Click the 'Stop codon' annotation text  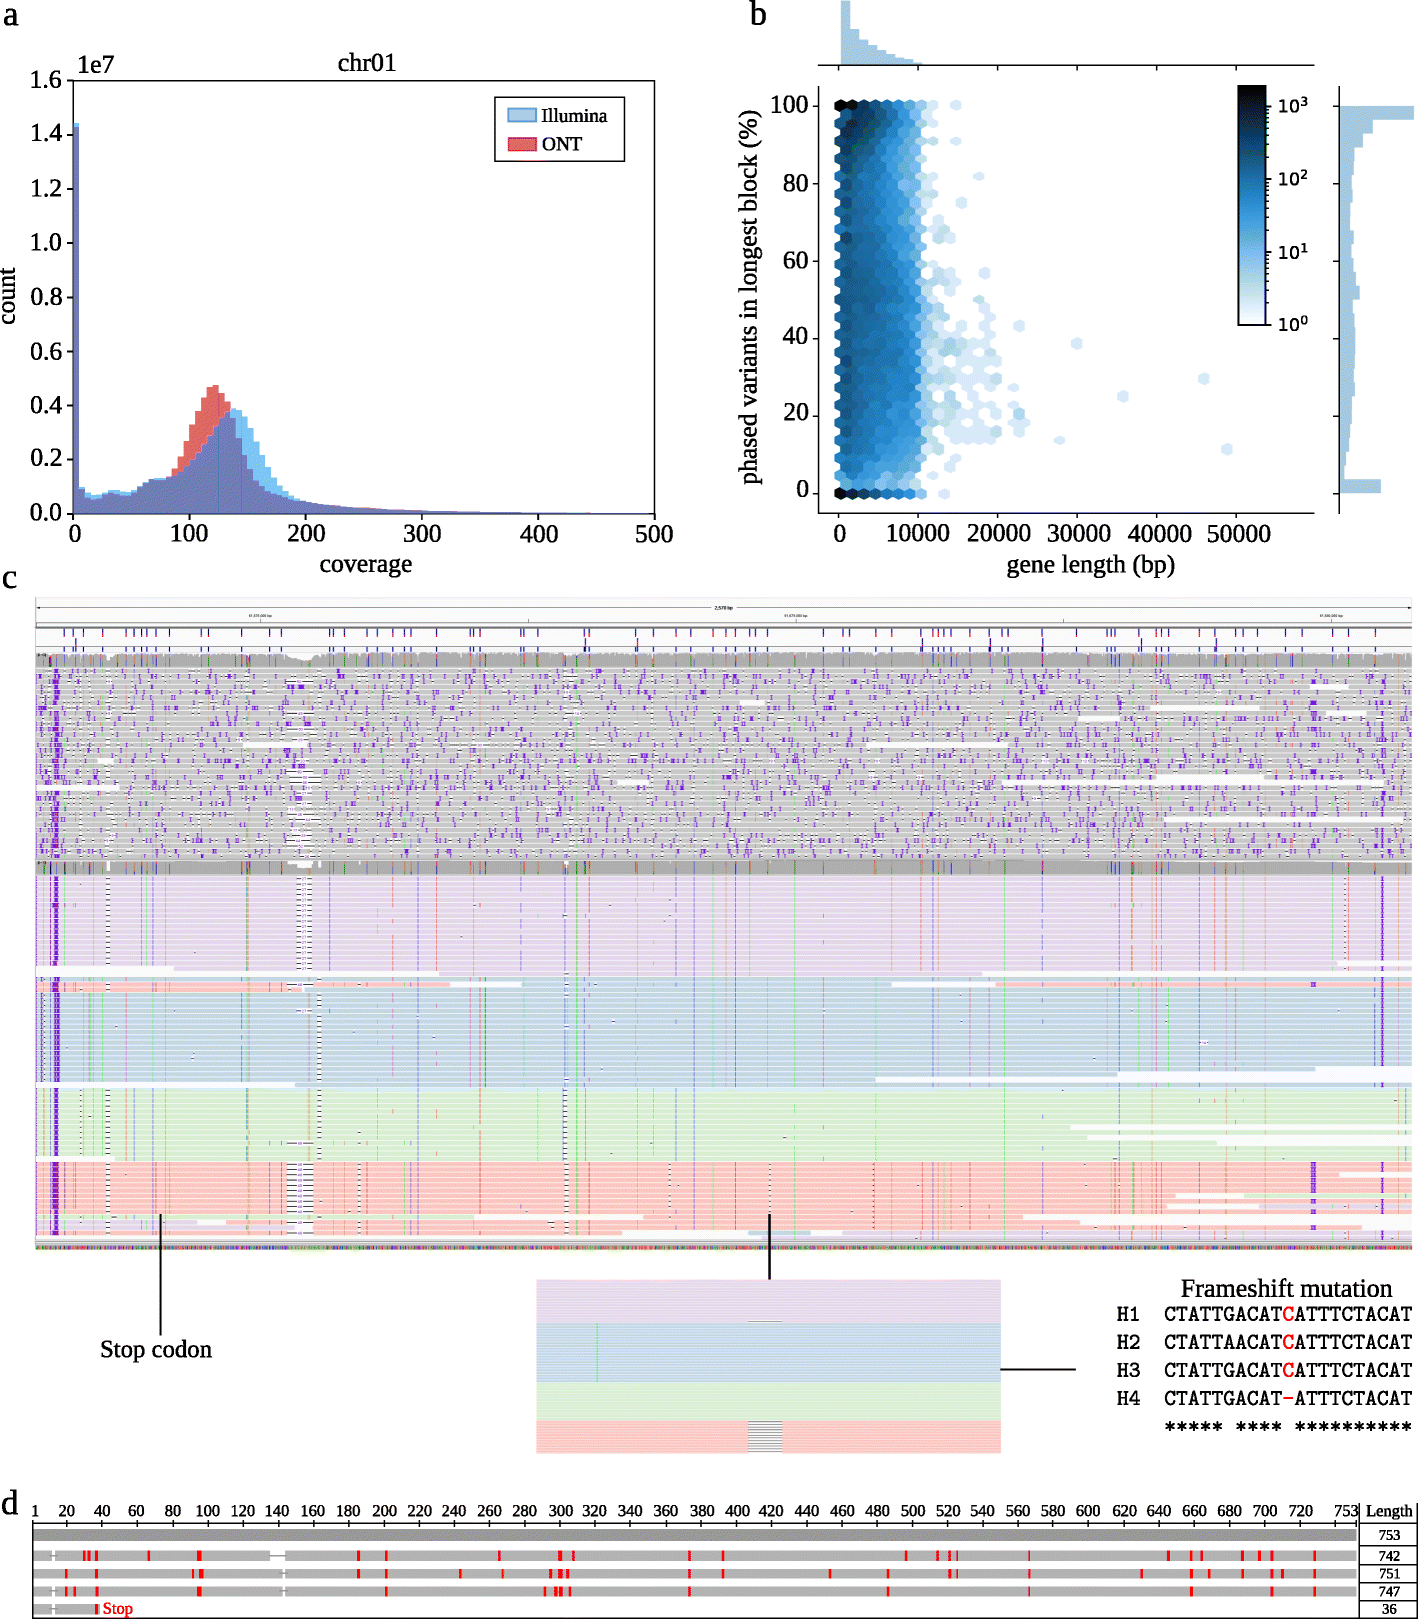click(x=156, y=1349)
